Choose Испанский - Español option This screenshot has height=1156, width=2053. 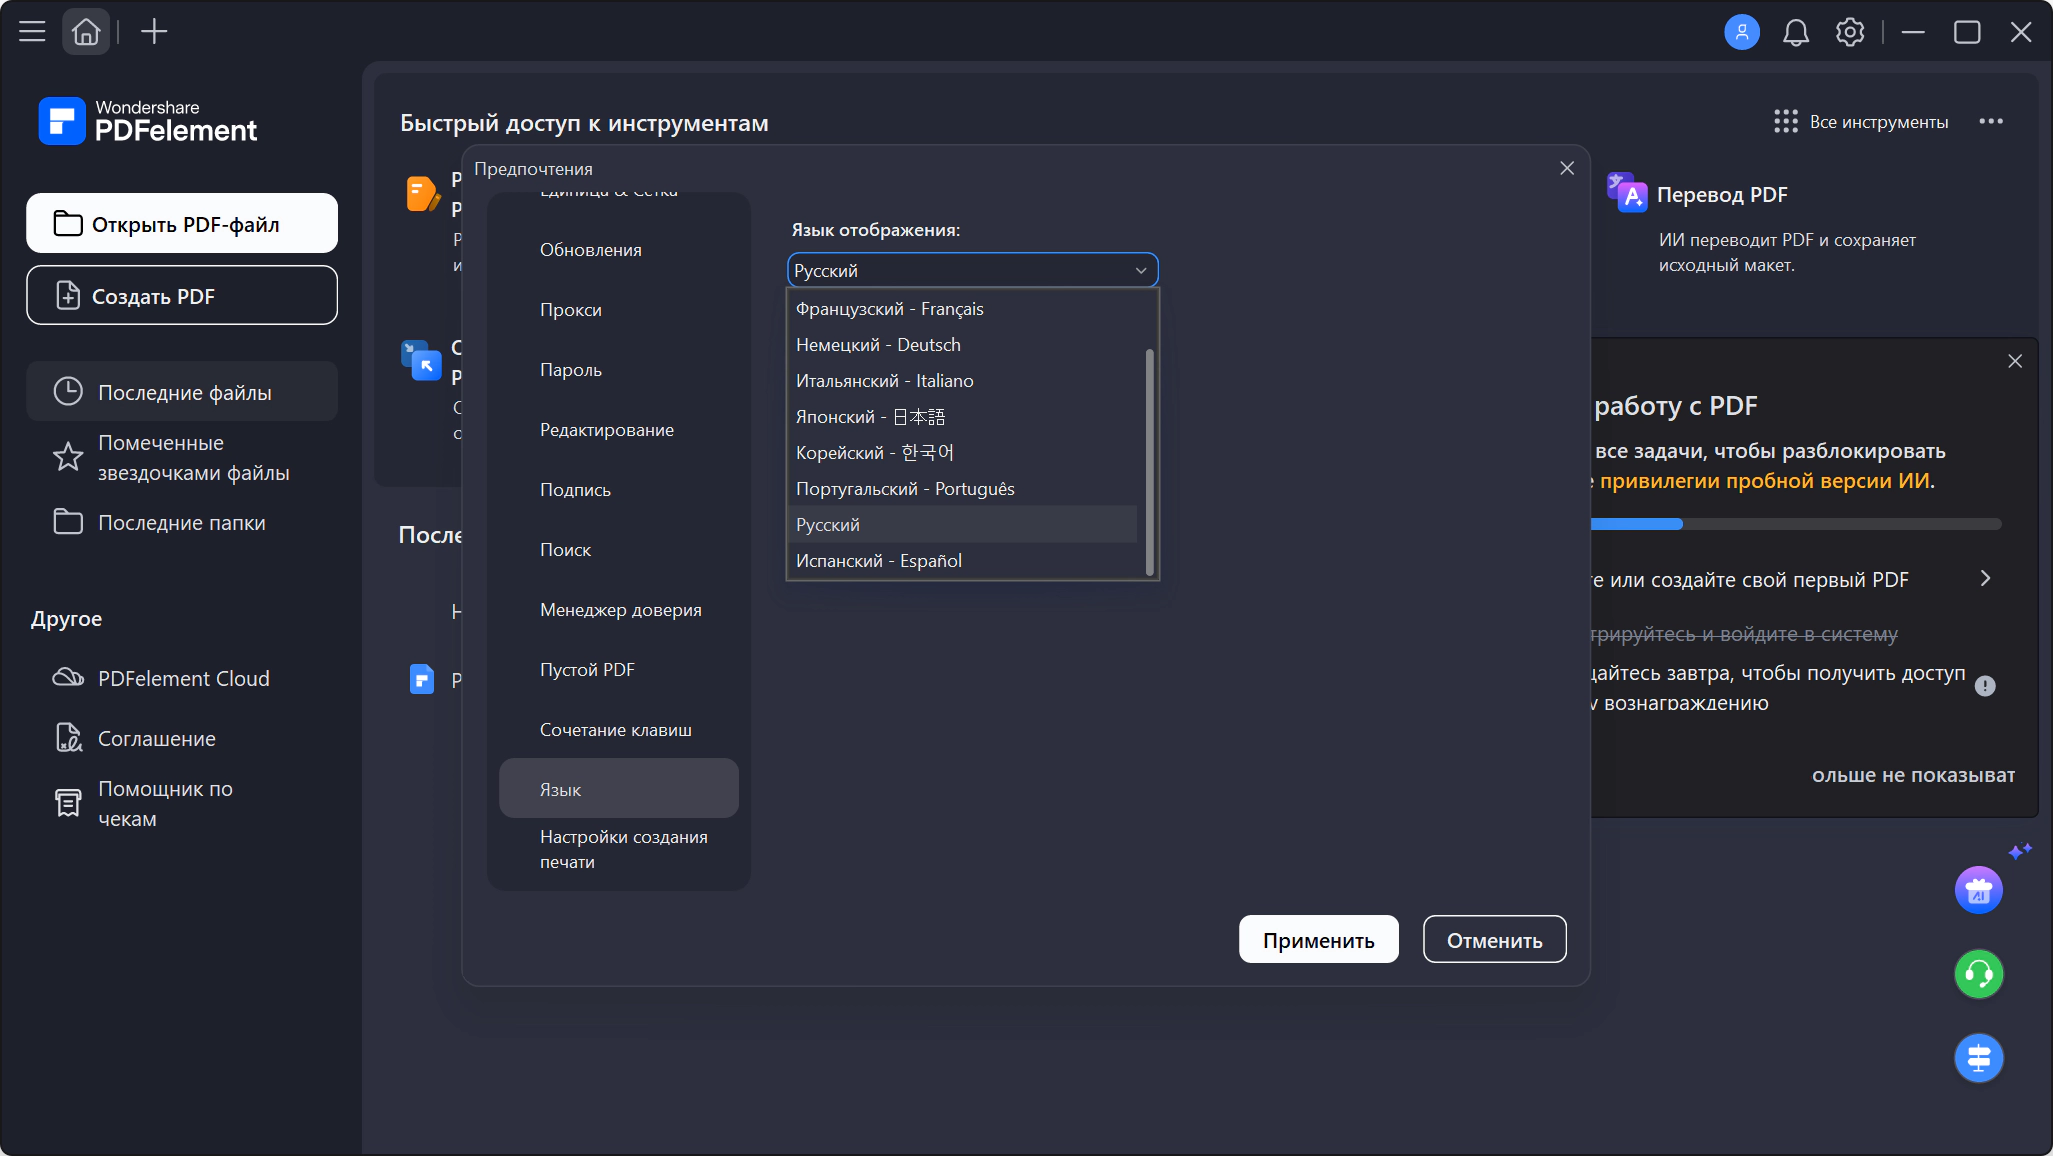[x=962, y=561]
